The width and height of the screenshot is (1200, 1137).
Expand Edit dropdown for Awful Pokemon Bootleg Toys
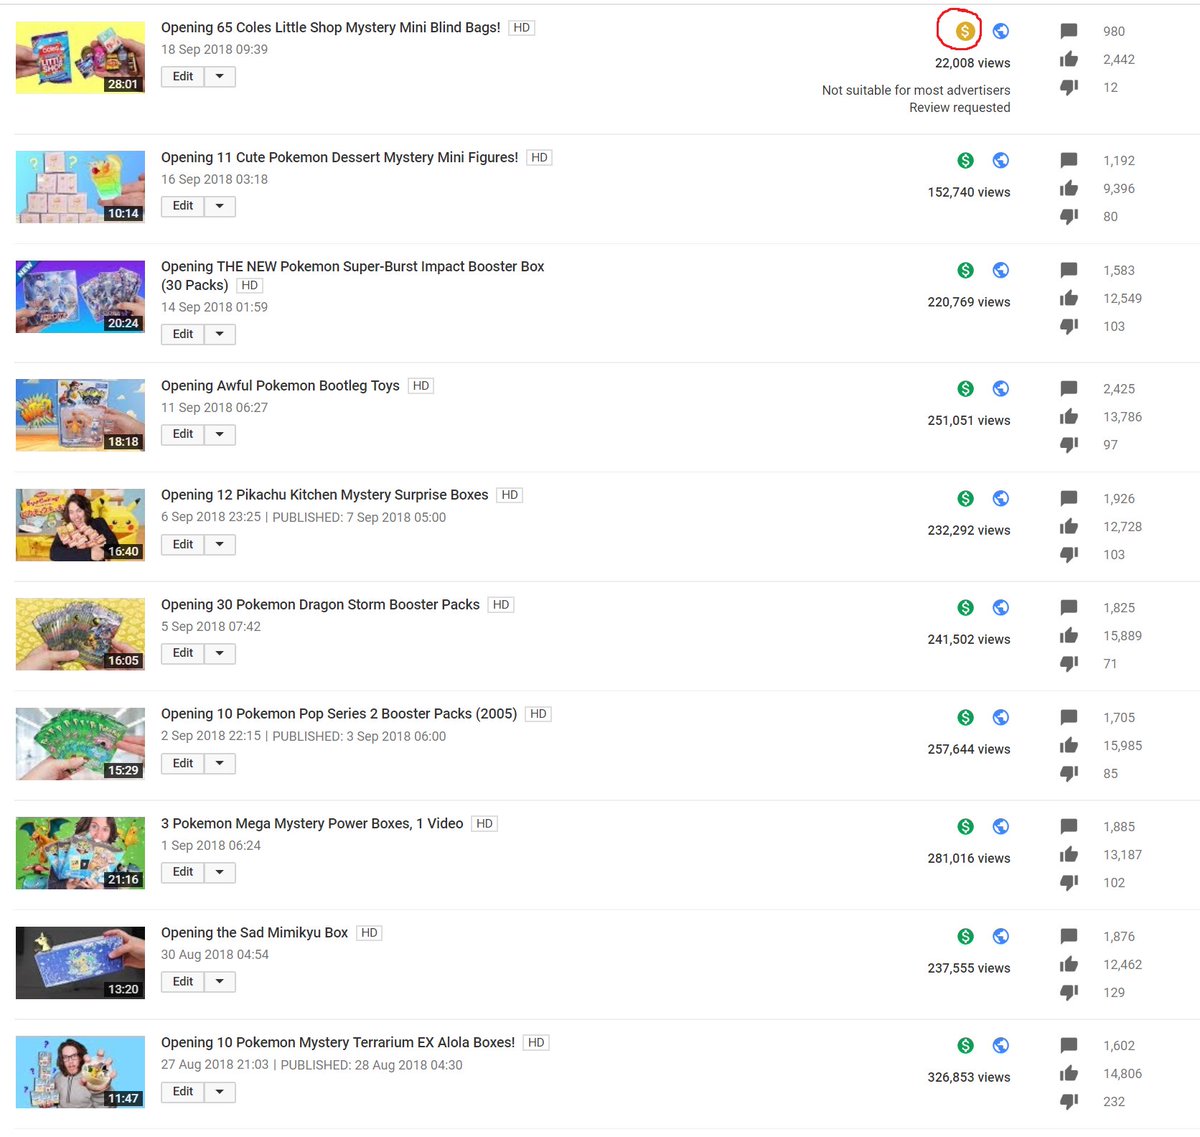[220, 434]
